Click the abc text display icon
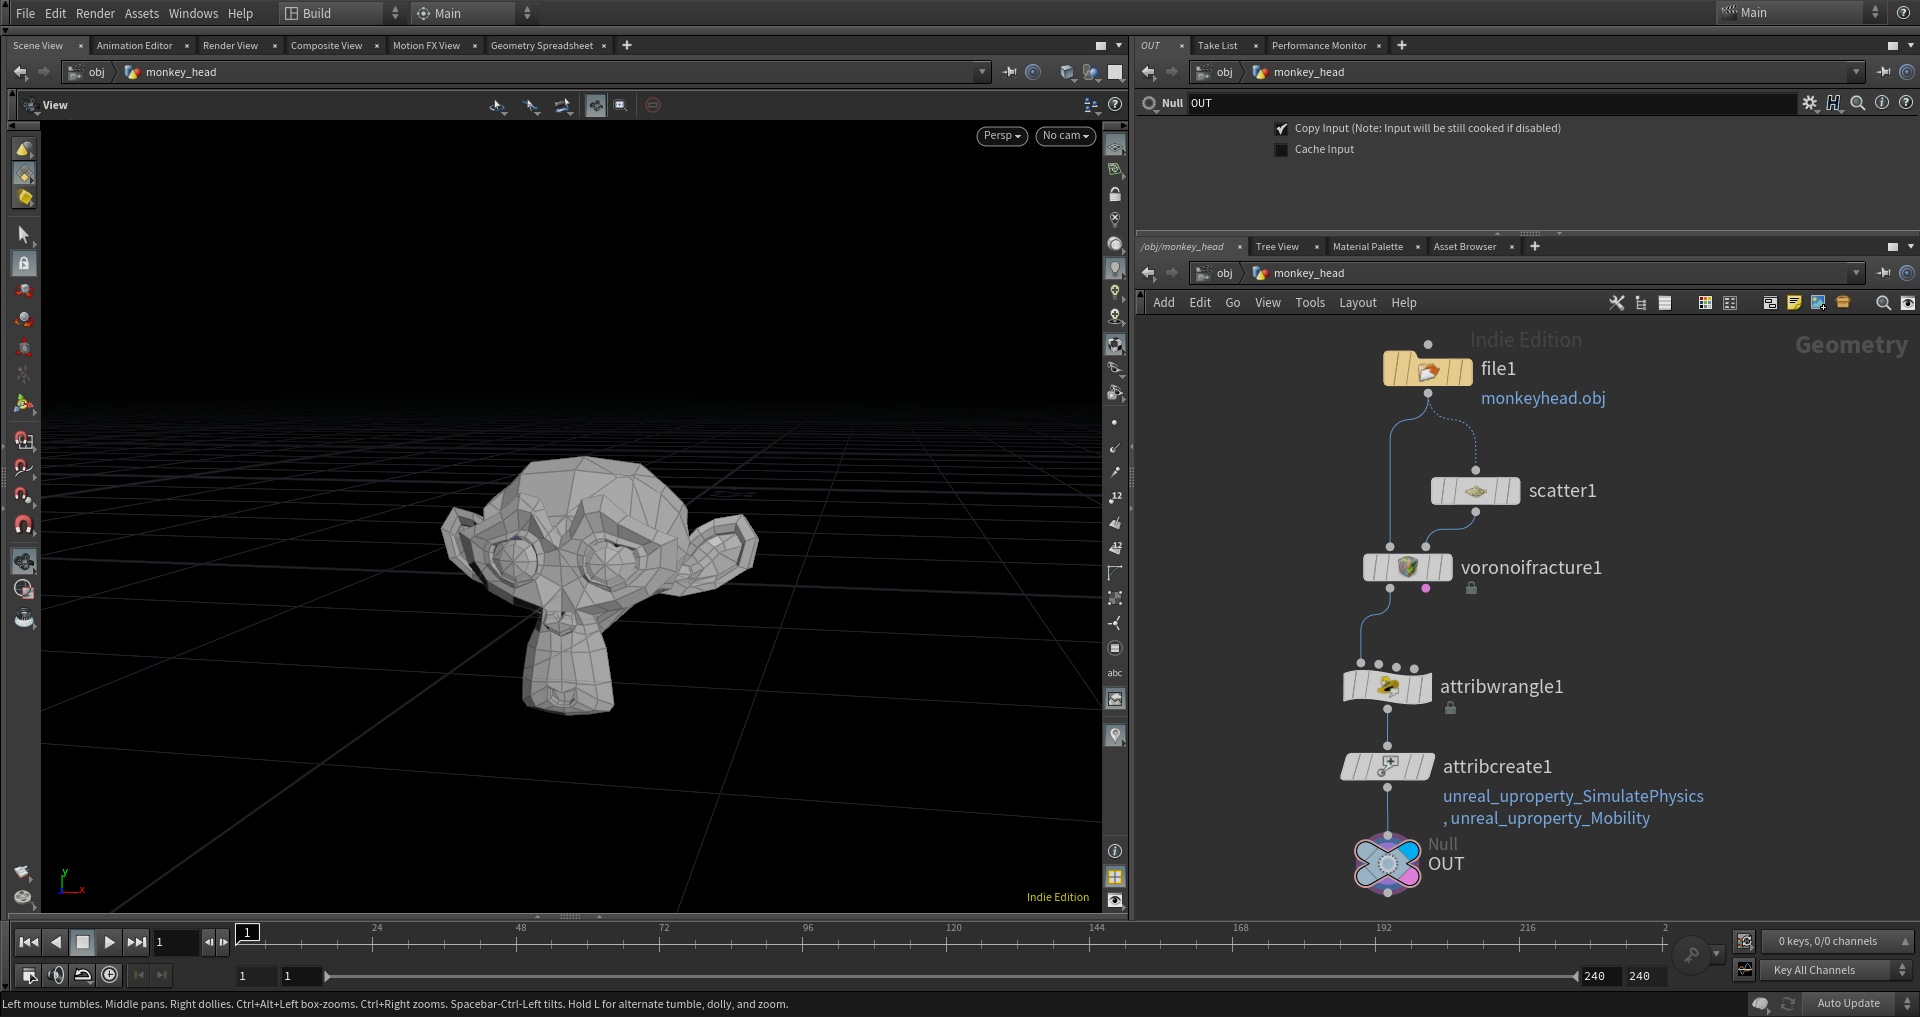 click(x=1115, y=674)
